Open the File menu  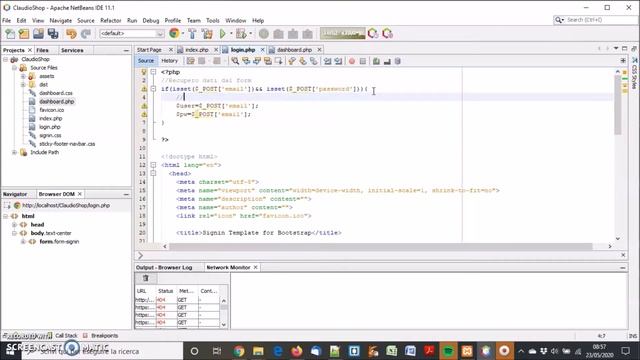[7, 20]
